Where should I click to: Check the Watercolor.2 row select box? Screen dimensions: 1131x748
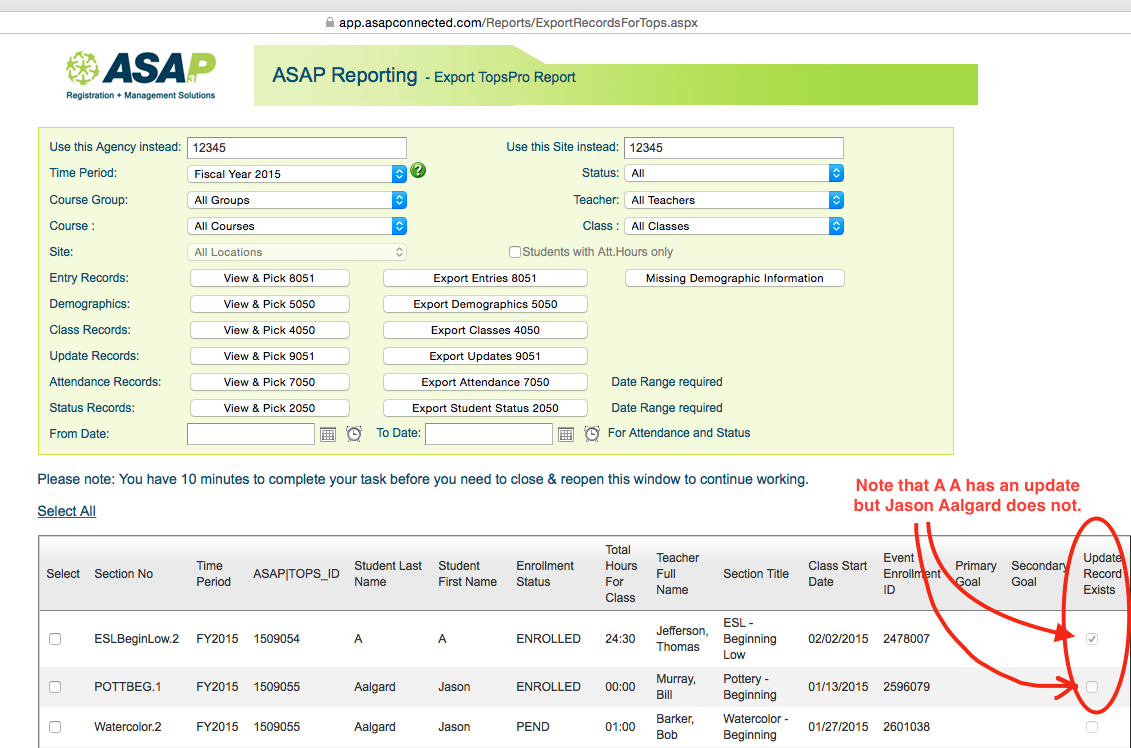[55, 727]
